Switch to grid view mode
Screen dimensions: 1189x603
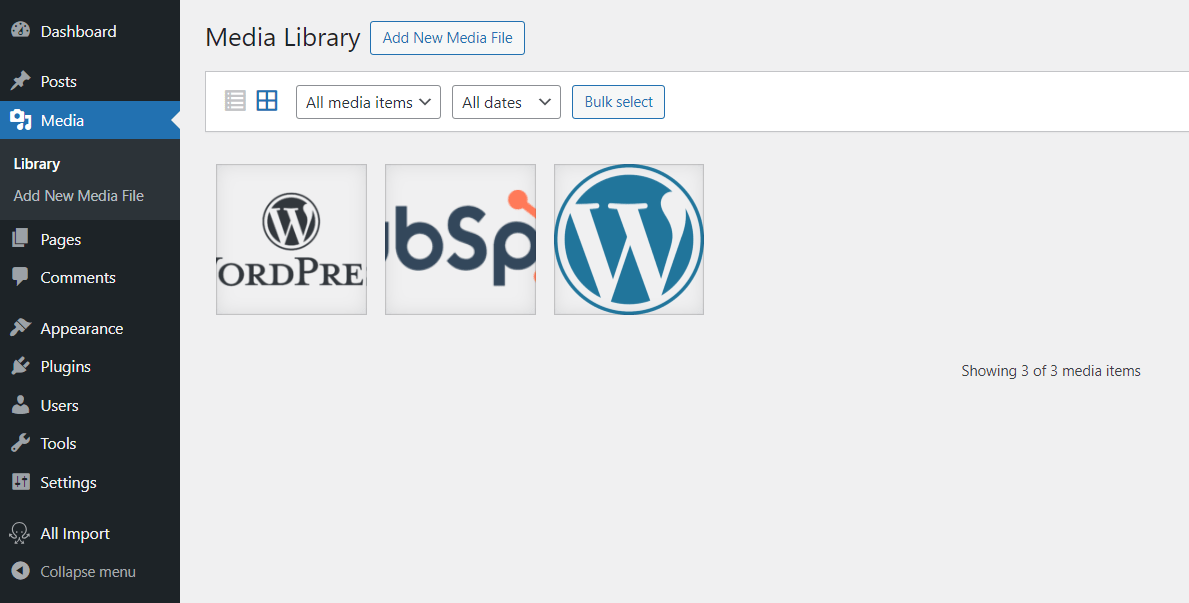pyautogui.click(x=267, y=101)
